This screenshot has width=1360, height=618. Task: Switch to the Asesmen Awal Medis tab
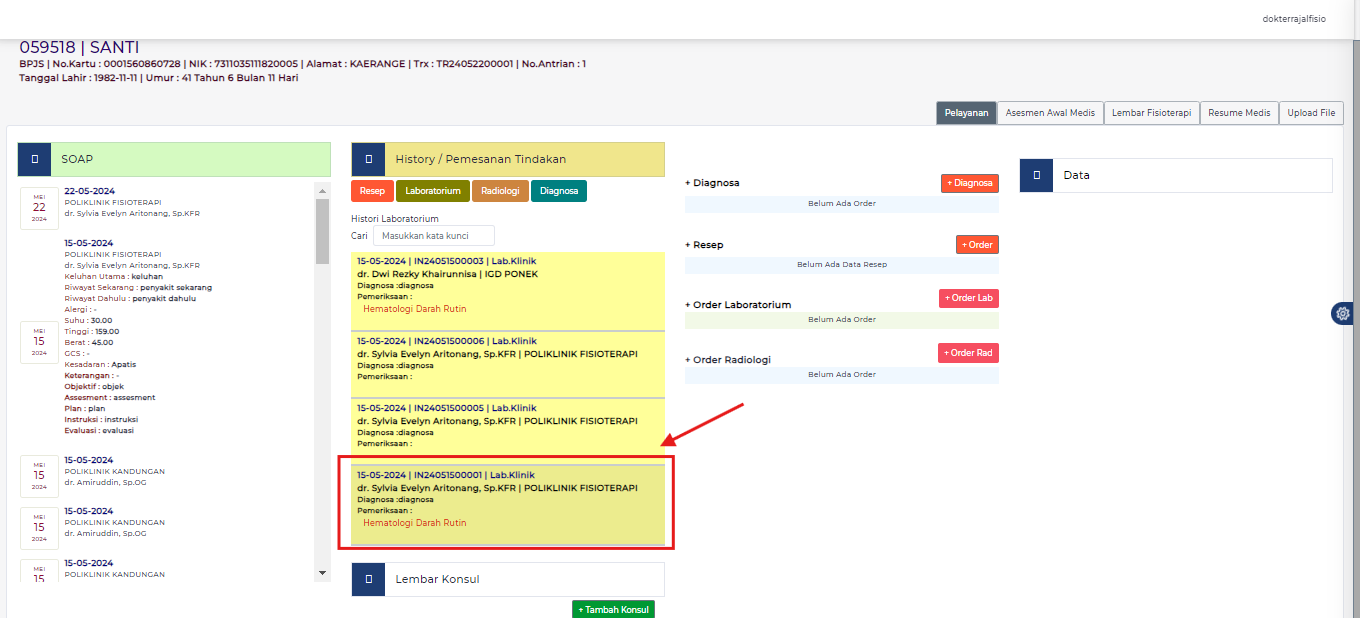(1049, 113)
